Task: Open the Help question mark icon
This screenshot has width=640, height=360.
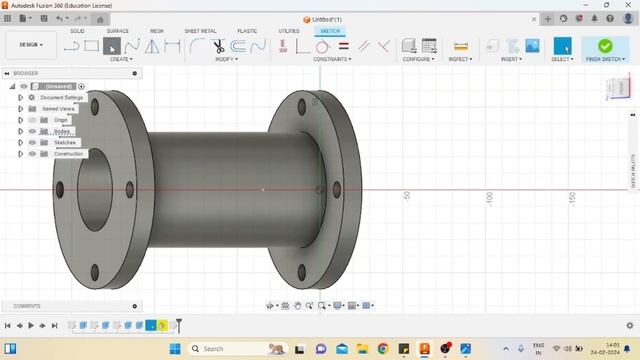Action: click(610, 19)
